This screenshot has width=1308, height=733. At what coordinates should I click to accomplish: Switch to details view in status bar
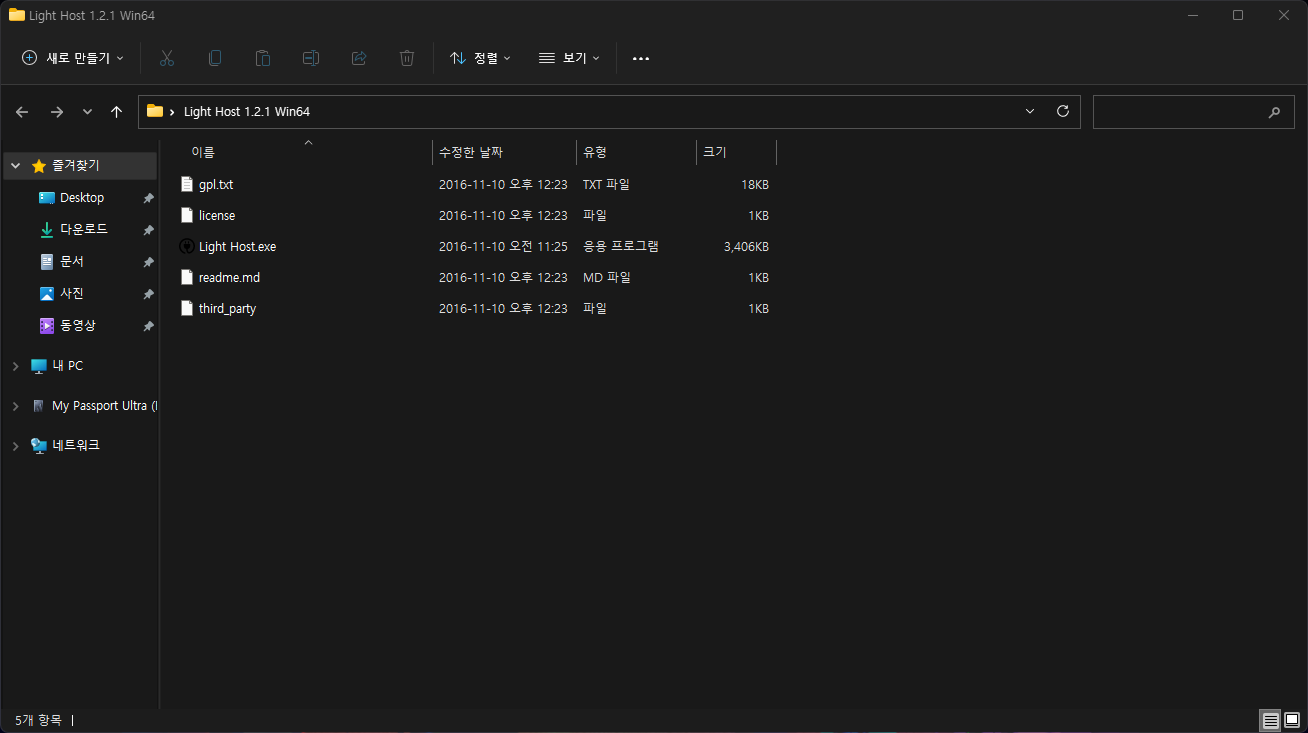pos(1270,720)
